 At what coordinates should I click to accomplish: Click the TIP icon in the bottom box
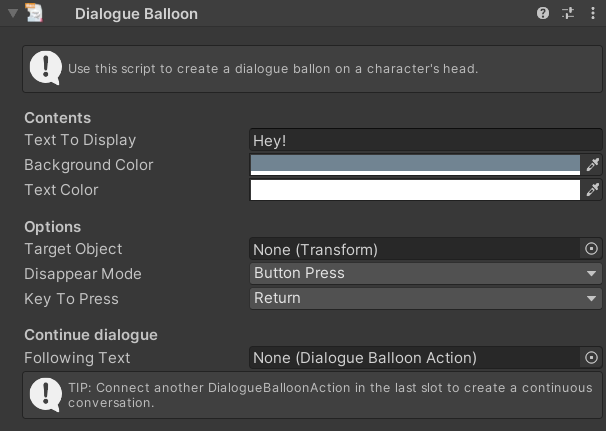pyautogui.click(x=45, y=395)
